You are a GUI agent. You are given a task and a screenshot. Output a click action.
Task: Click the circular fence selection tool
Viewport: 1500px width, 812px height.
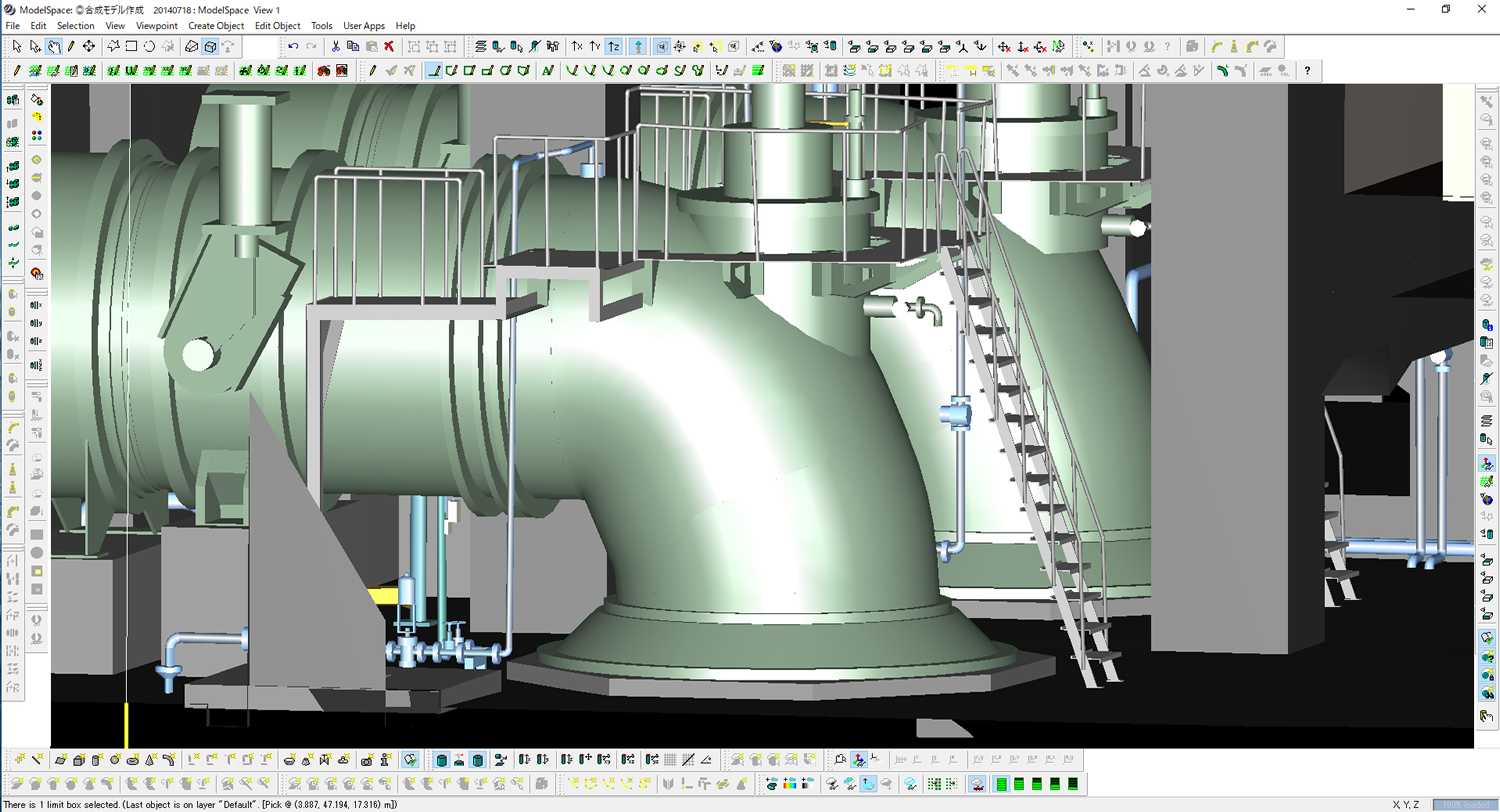[149, 46]
